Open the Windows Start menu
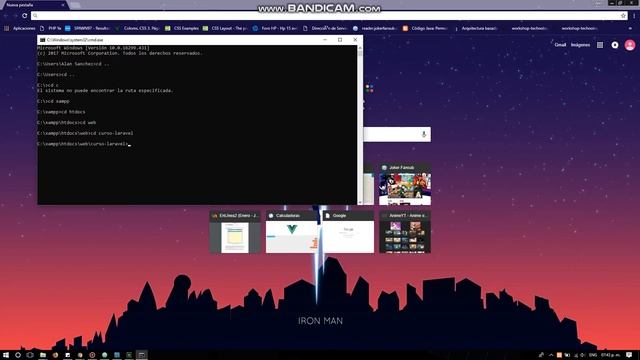Image resolution: width=640 pixels, height=360 pixels. click(x=6, y=355)
